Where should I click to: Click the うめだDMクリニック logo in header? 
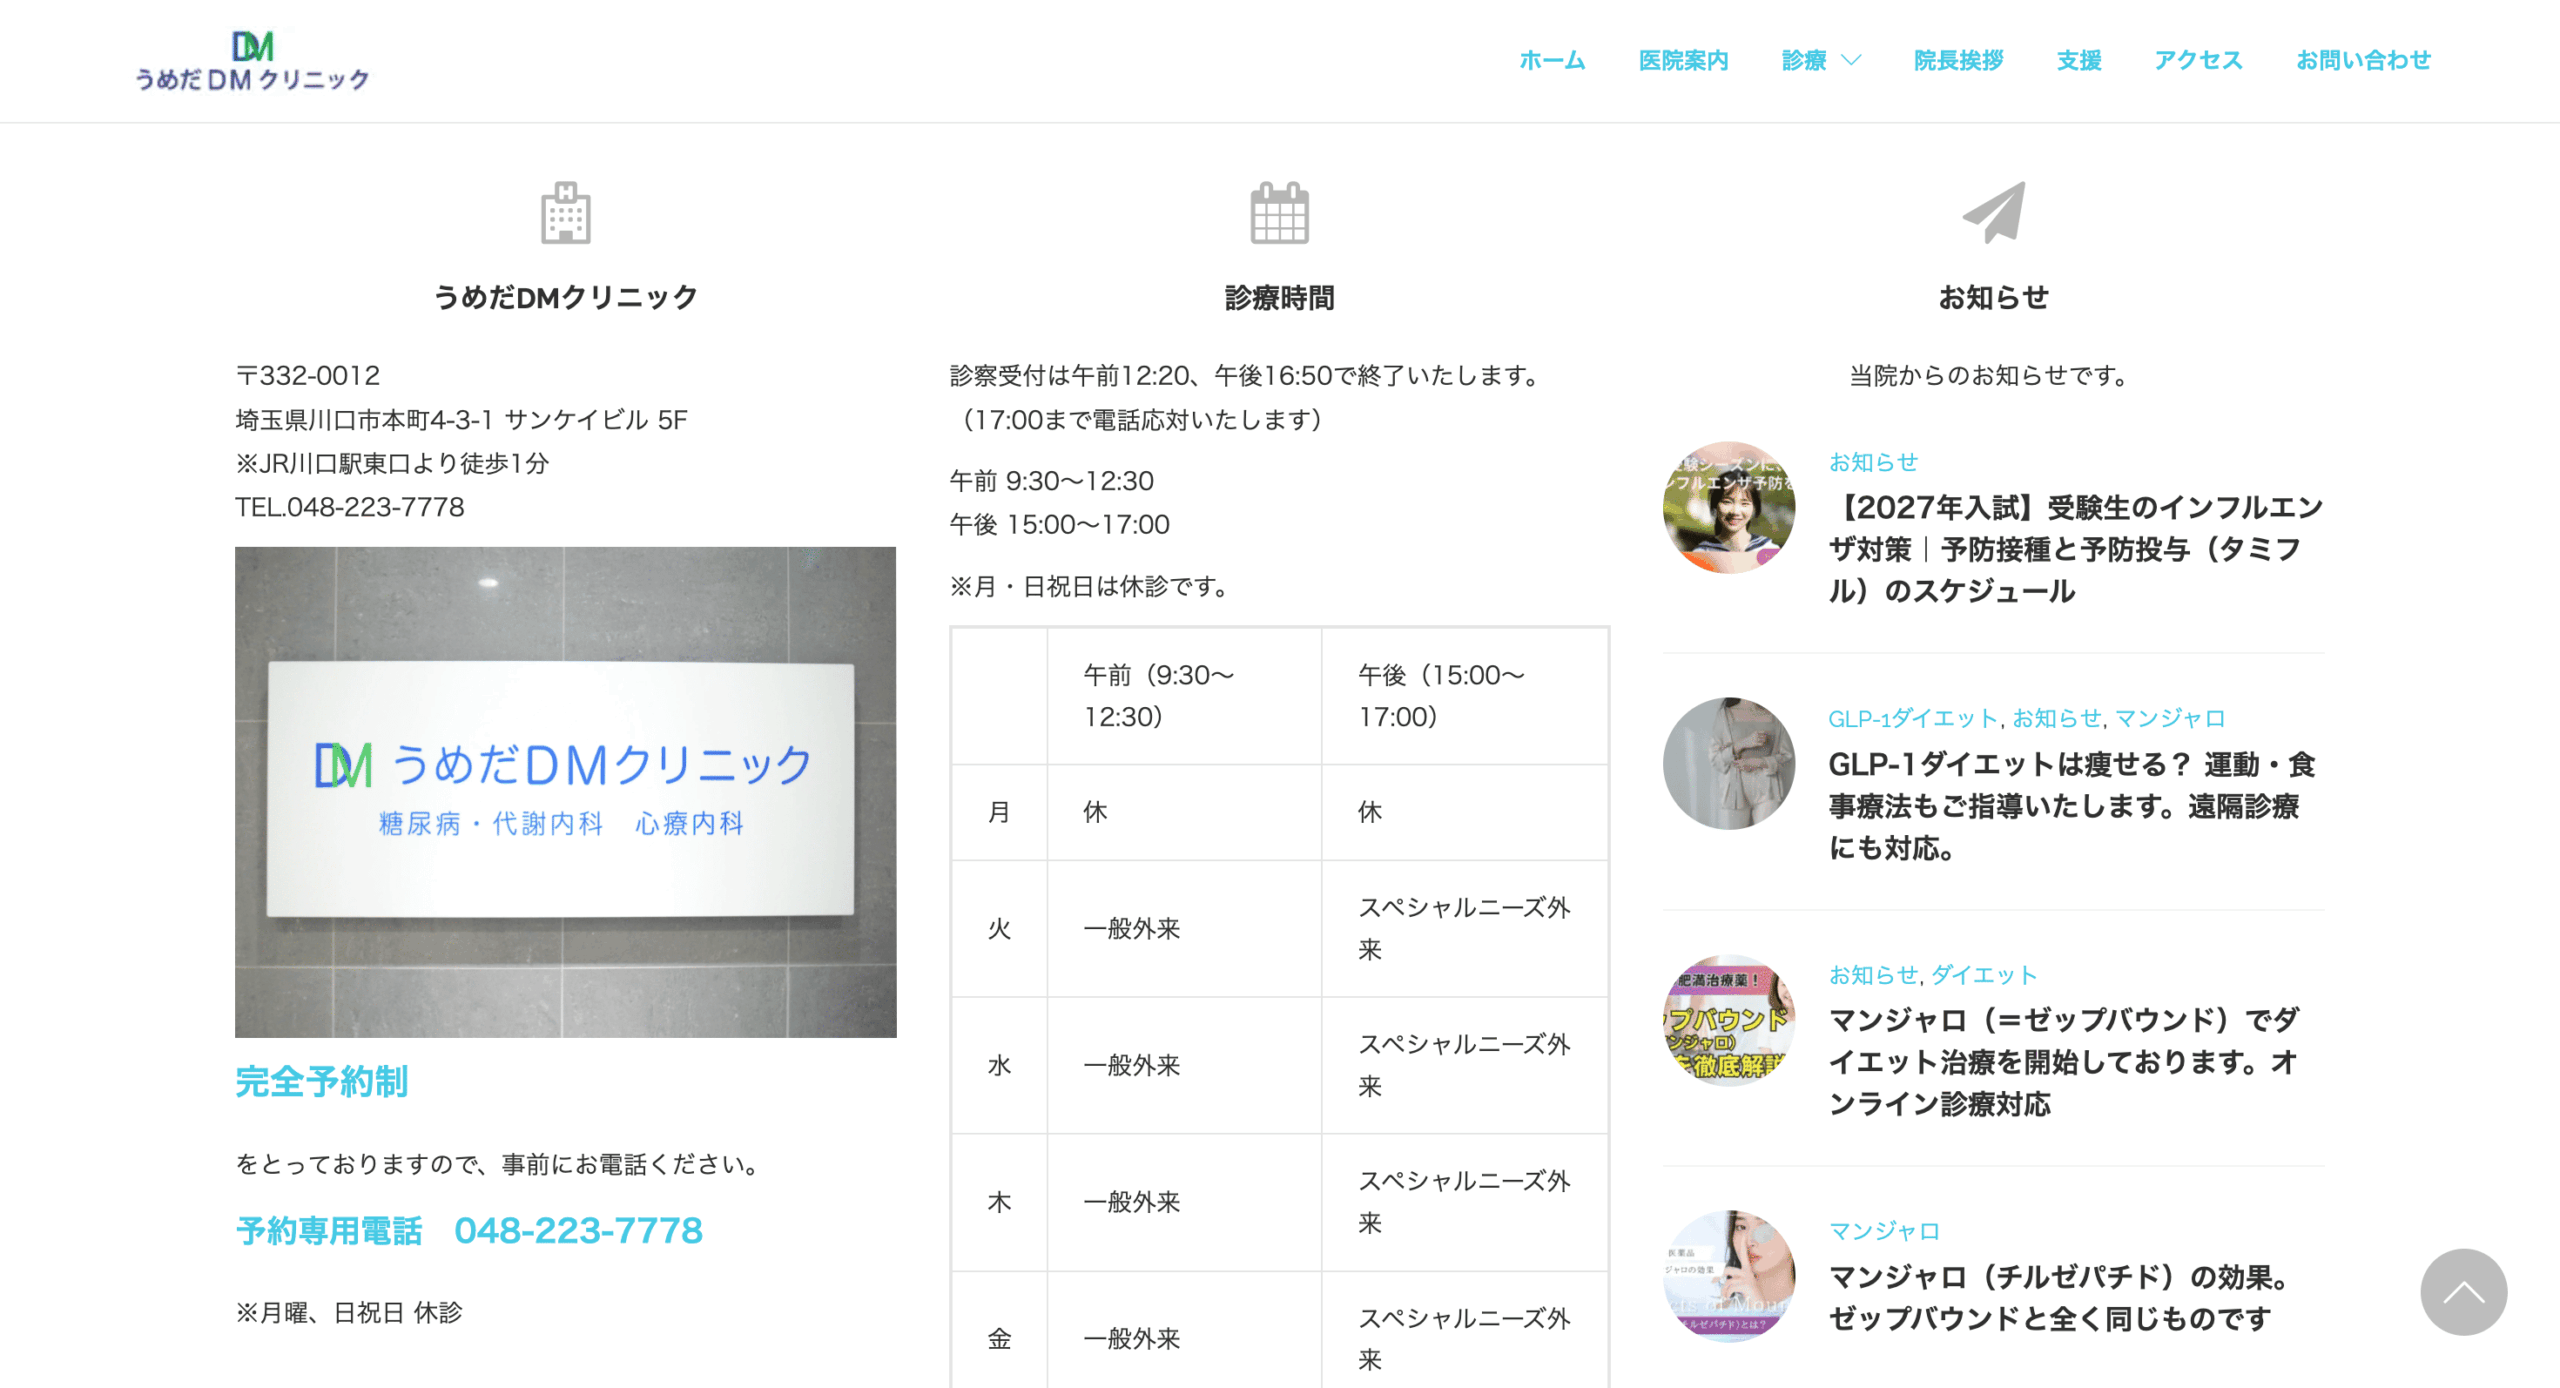point(252,61)
